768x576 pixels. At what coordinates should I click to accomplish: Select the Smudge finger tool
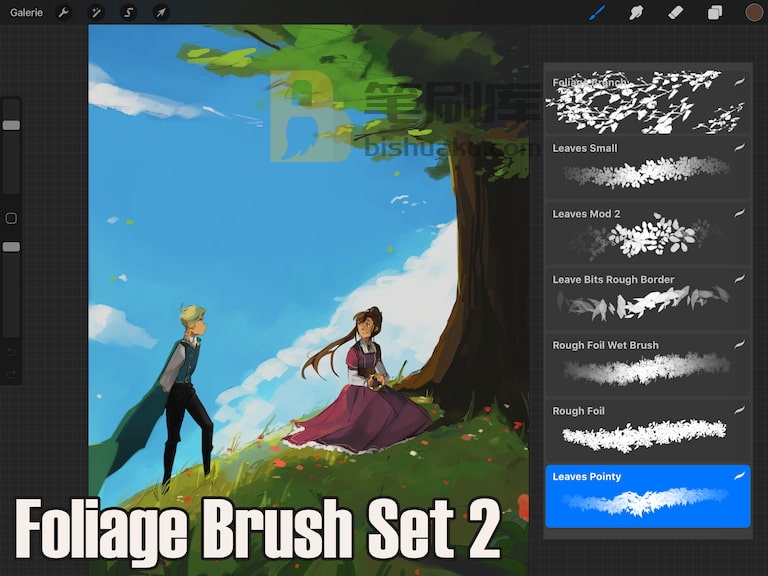[x=636, y=12]
